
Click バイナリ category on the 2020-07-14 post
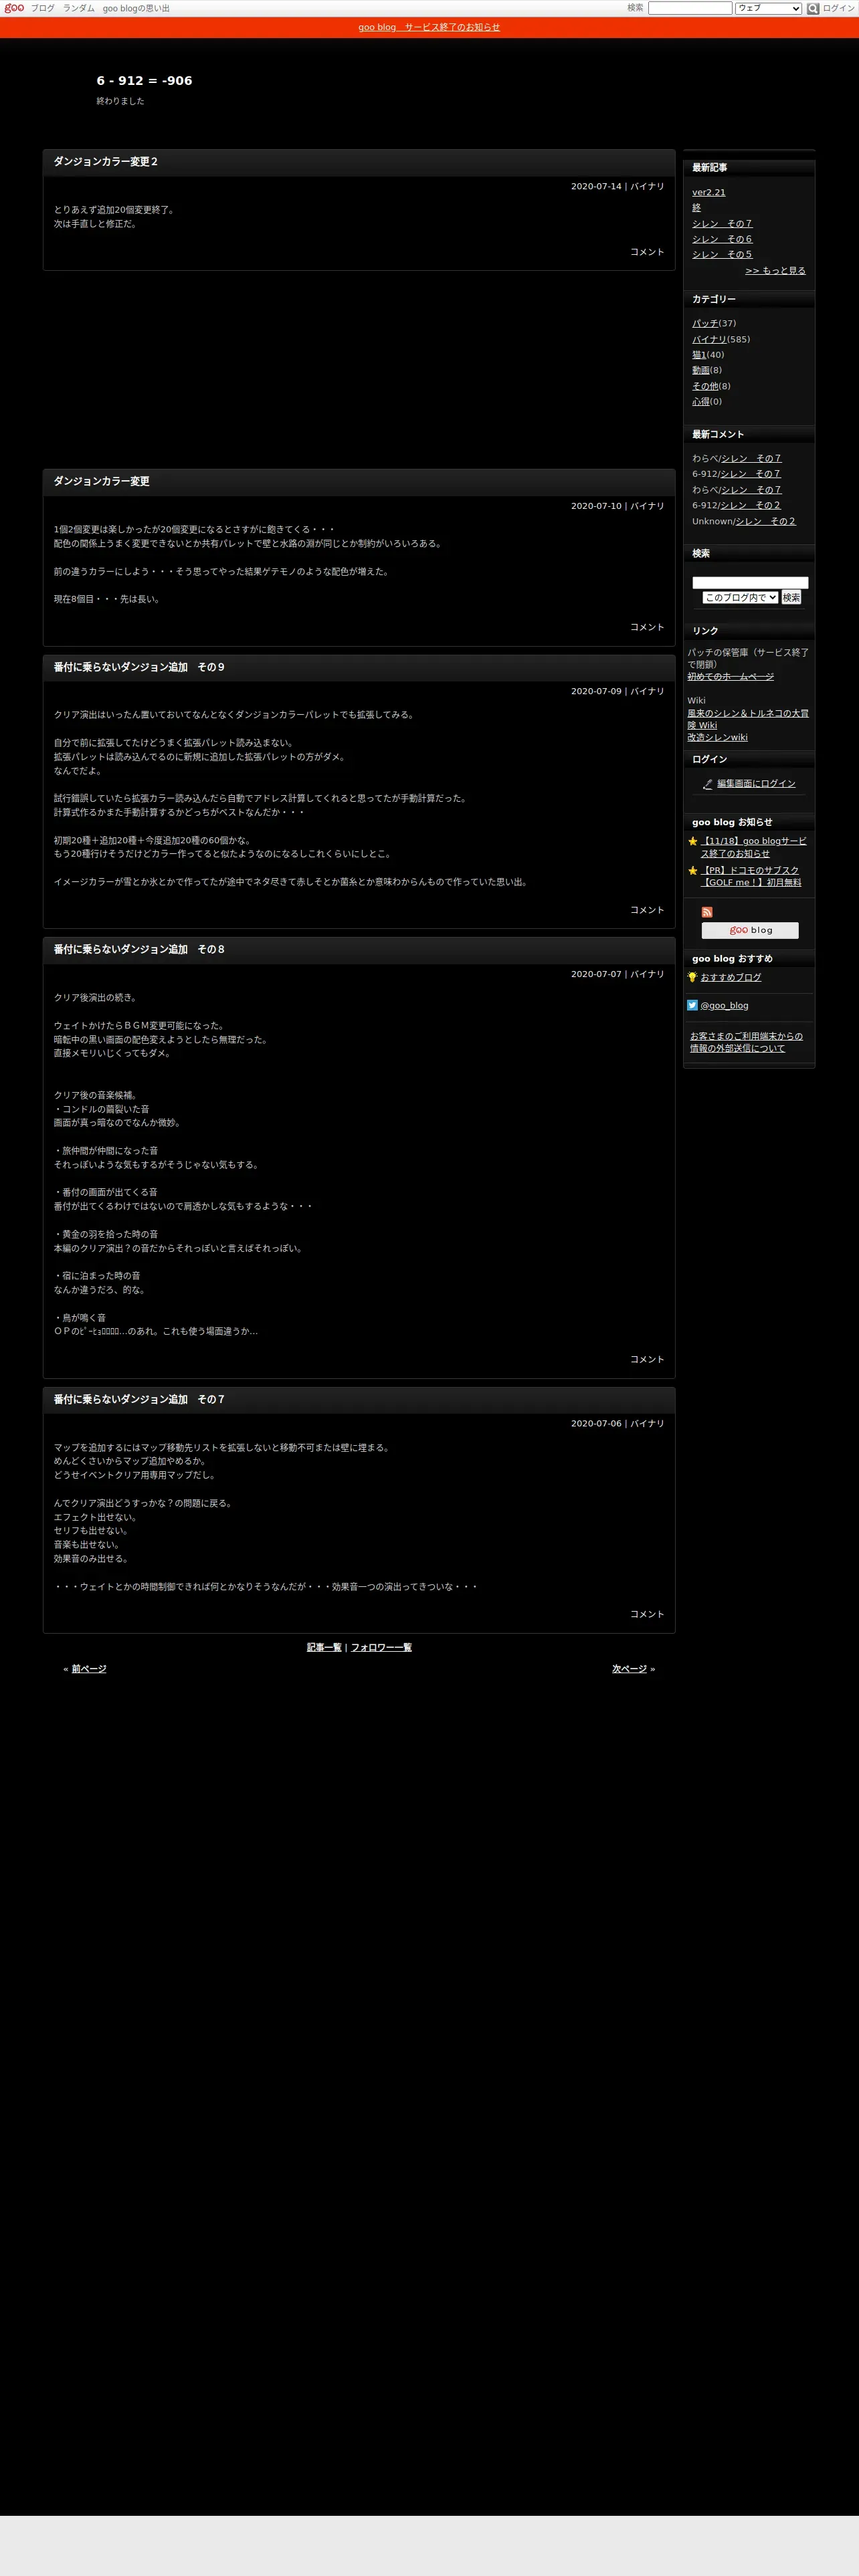click(x=647, y=186)
